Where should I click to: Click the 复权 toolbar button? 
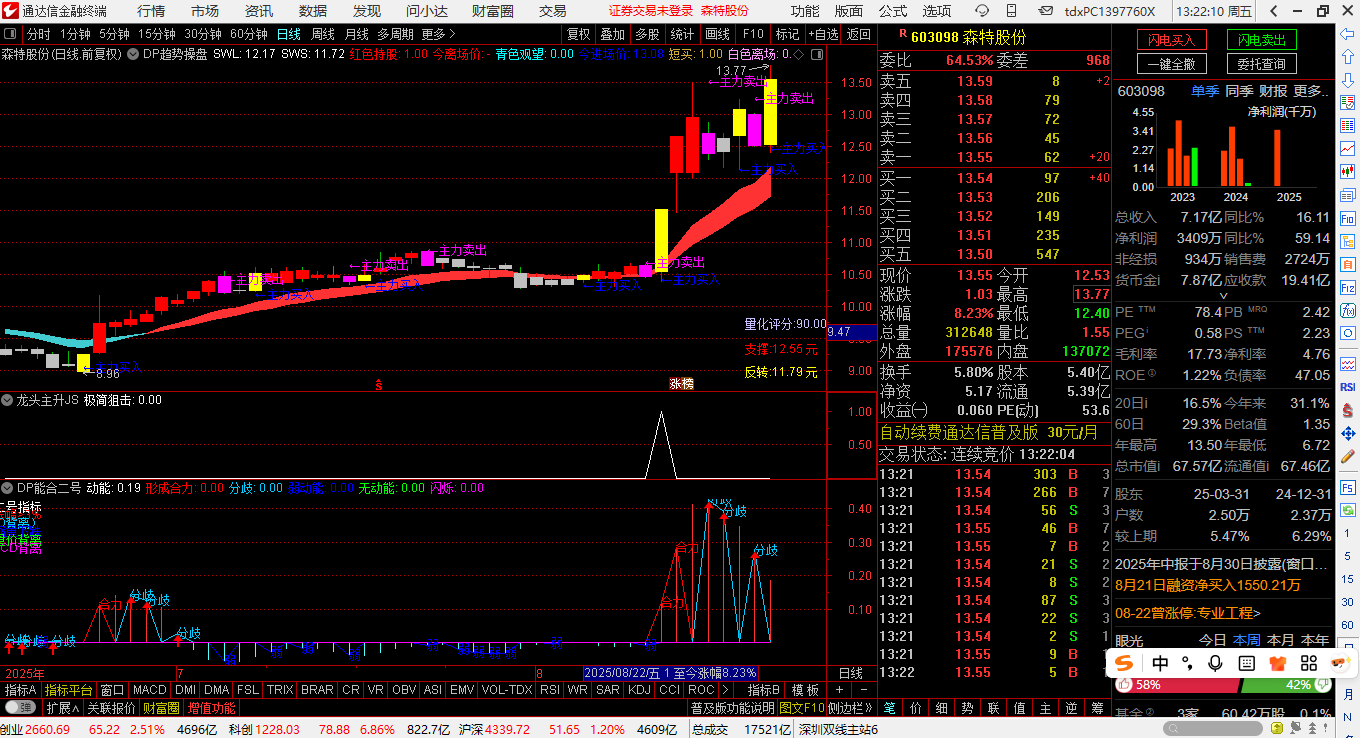[x=579, y=34]
